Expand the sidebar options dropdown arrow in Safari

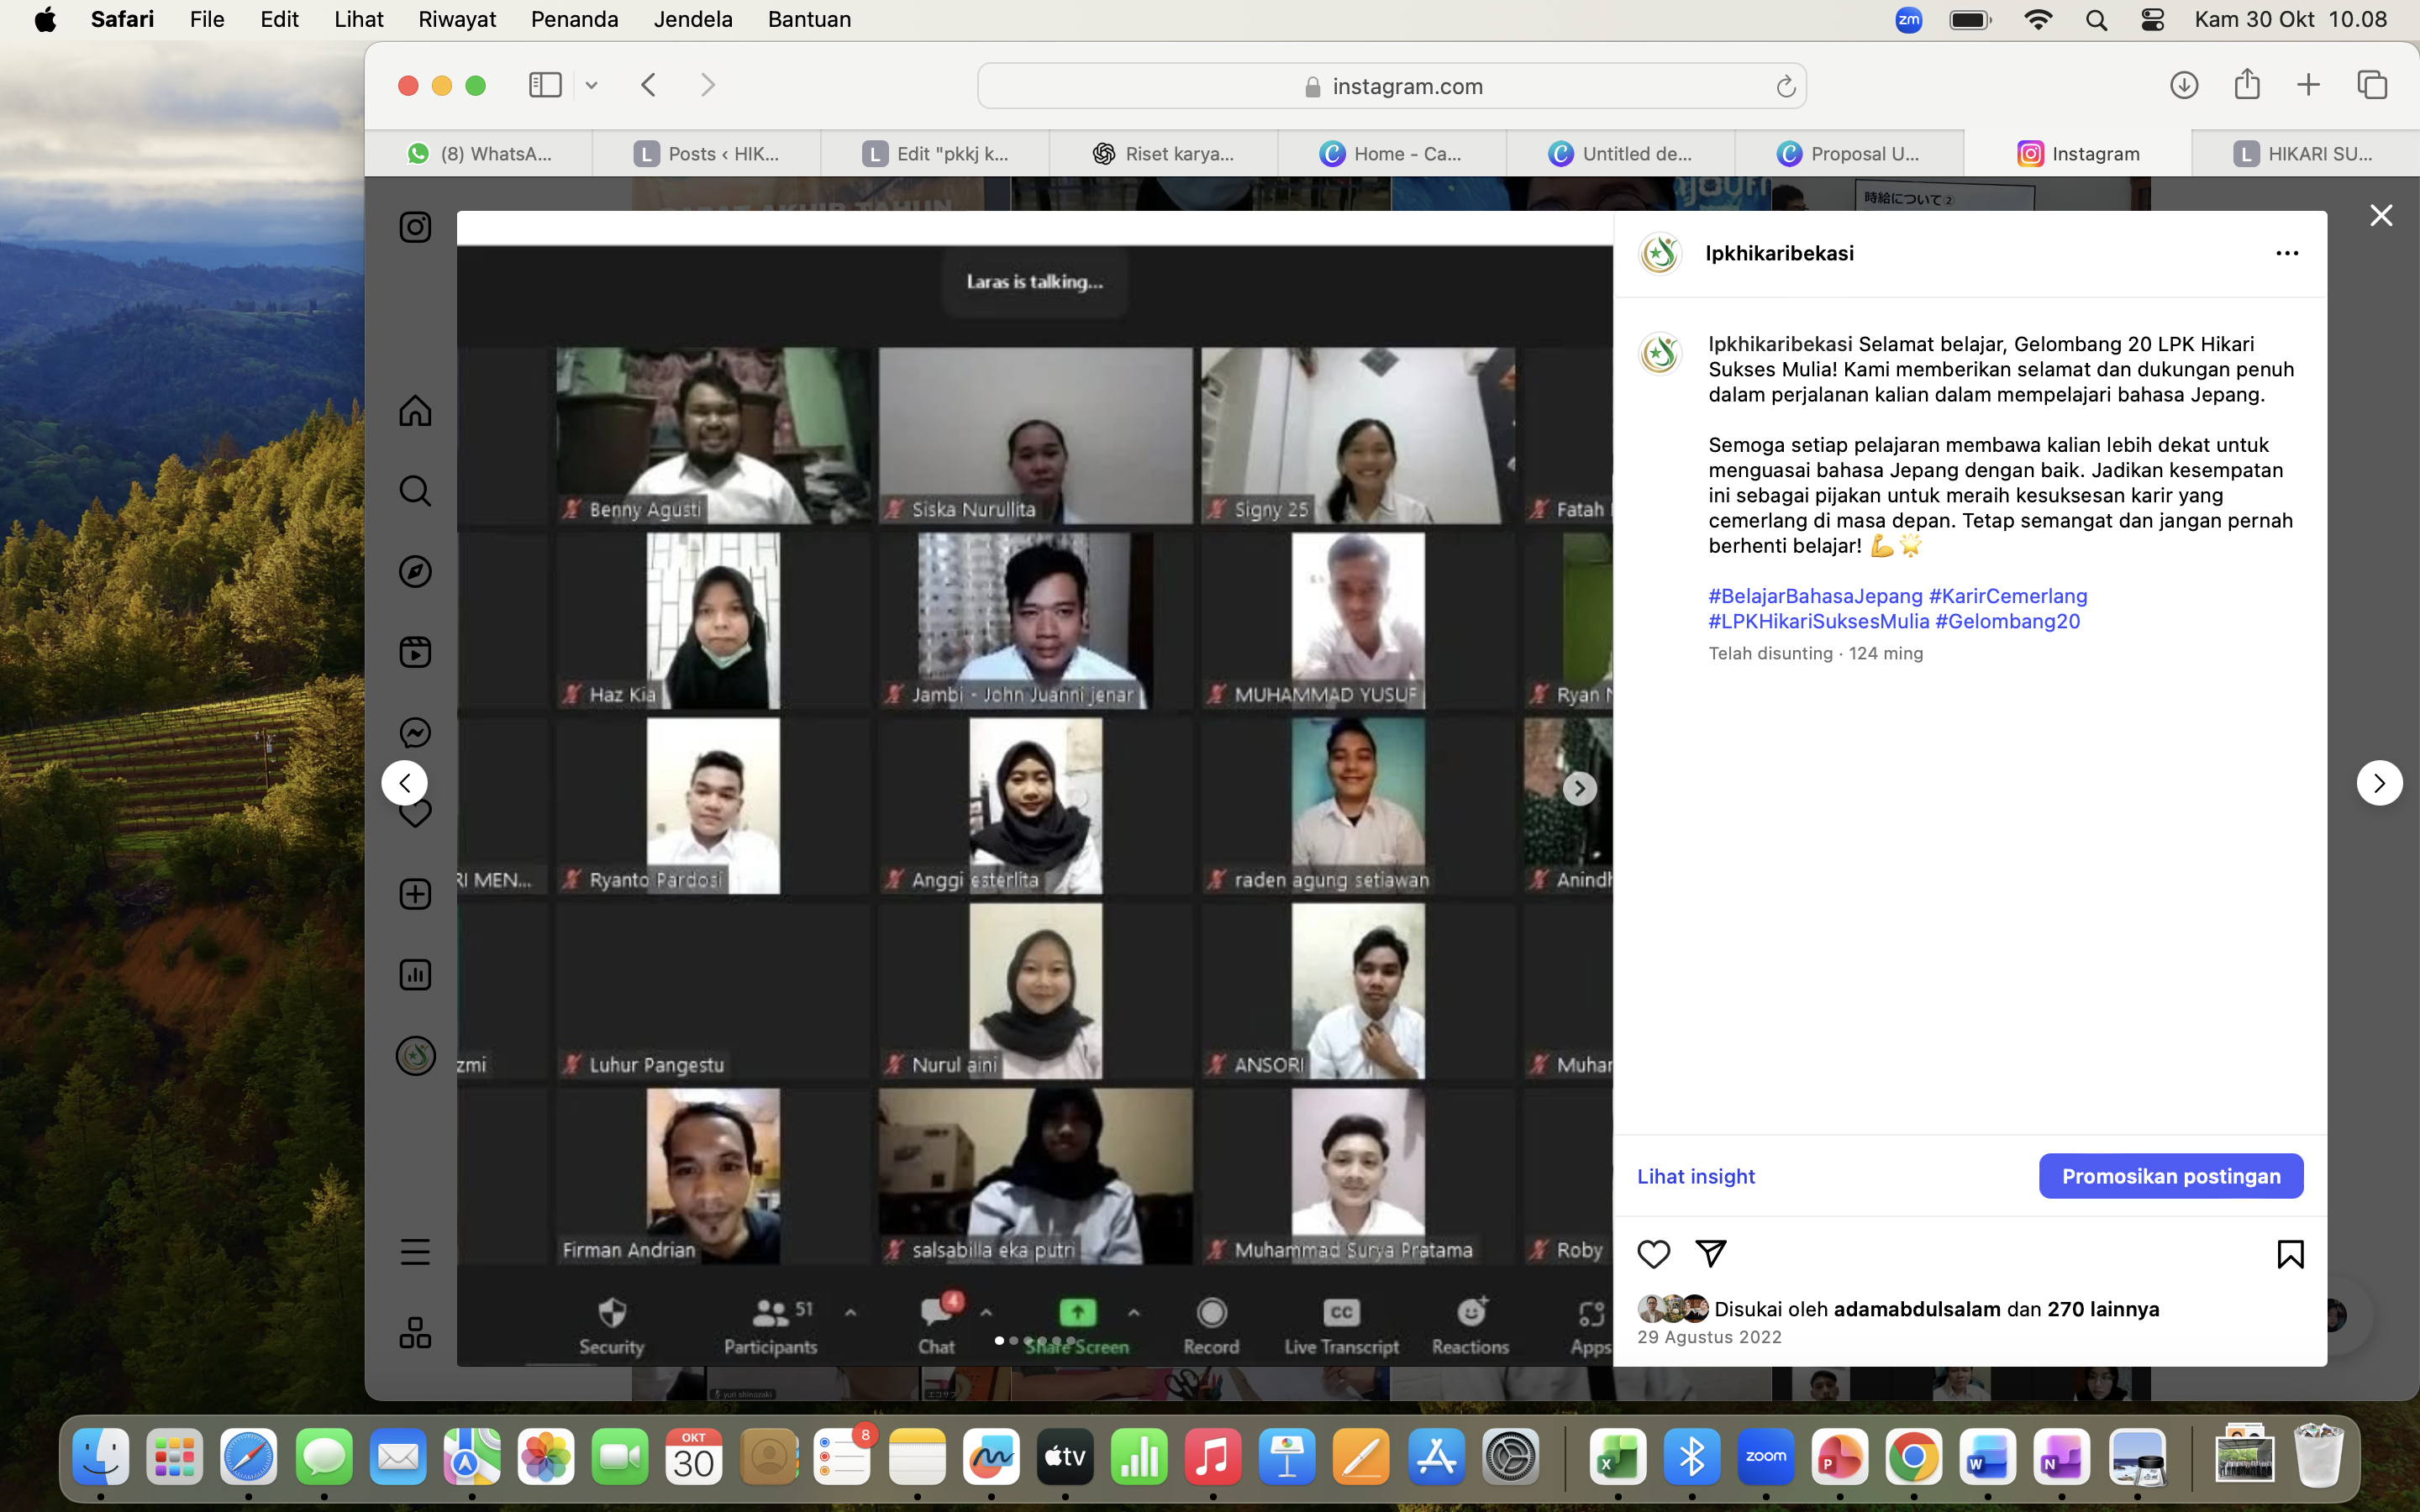(592, 86)
